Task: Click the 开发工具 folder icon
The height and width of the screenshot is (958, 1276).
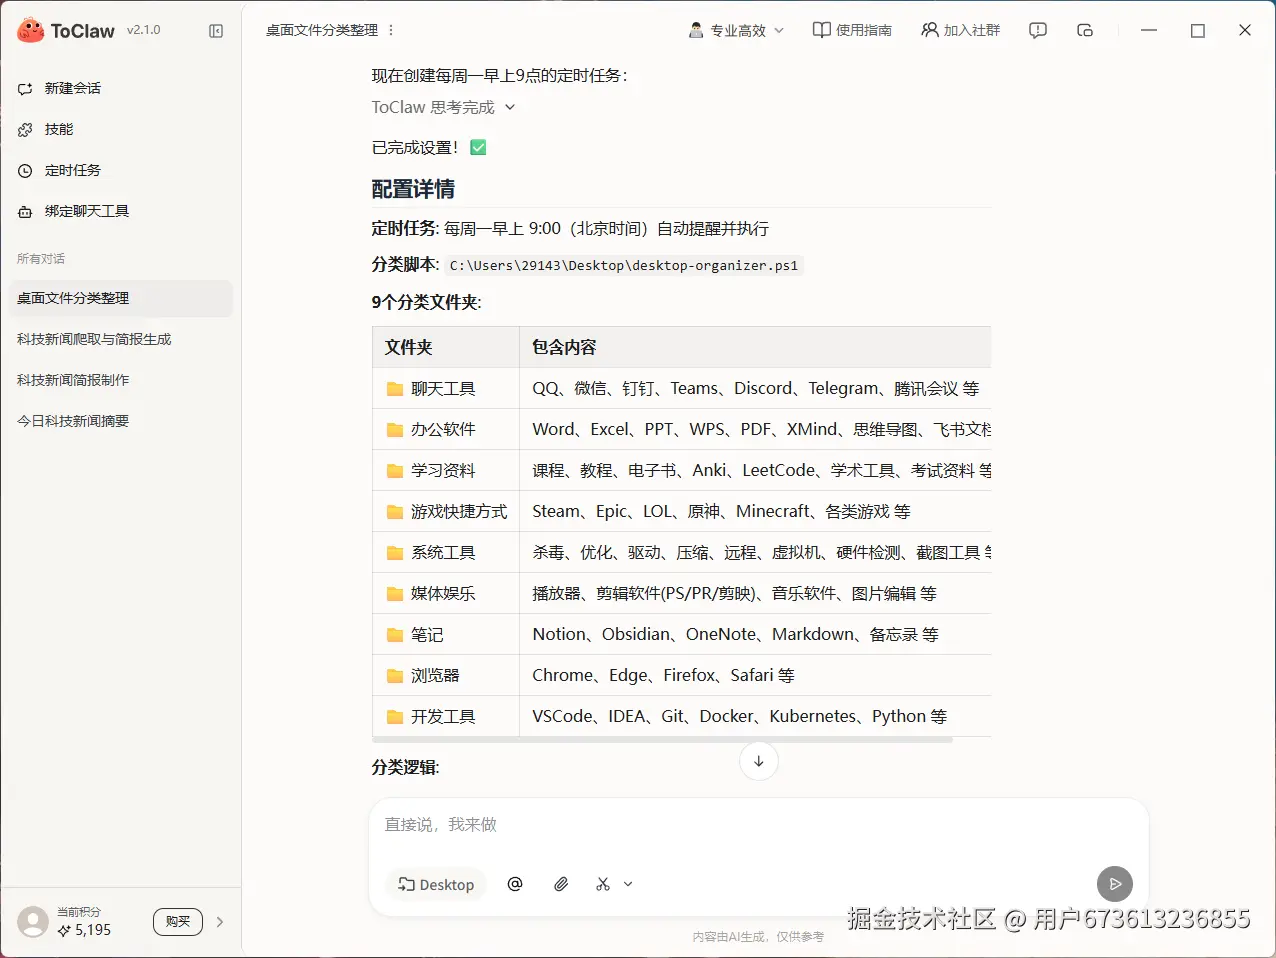Action: (x=395, y=717)
